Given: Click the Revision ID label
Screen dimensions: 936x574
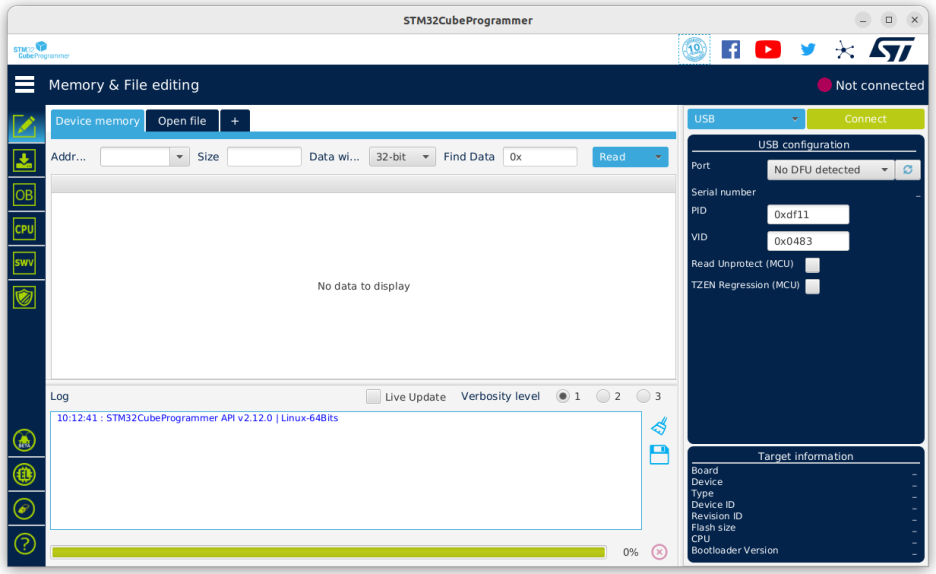Looking at the screenshot, I should [717, 516].
